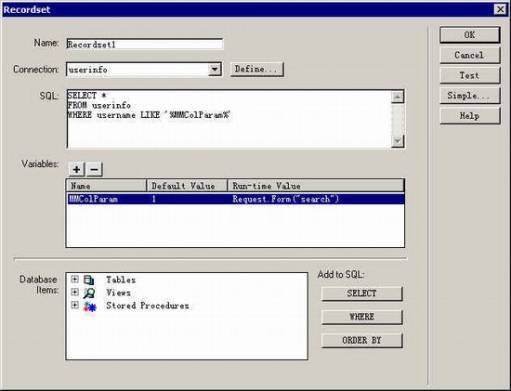Click the Cancel button
Viewport: 511px width, 391px height.
[x=470, y=55]
